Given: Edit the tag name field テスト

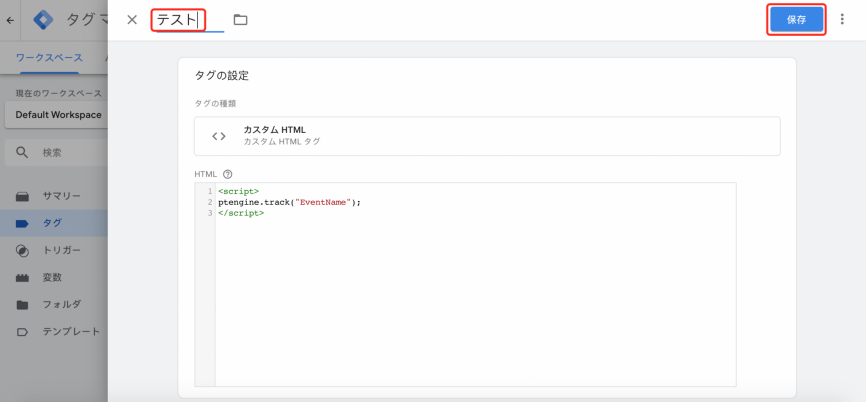Looking at the screenshot, I should (x=190, y=20).
